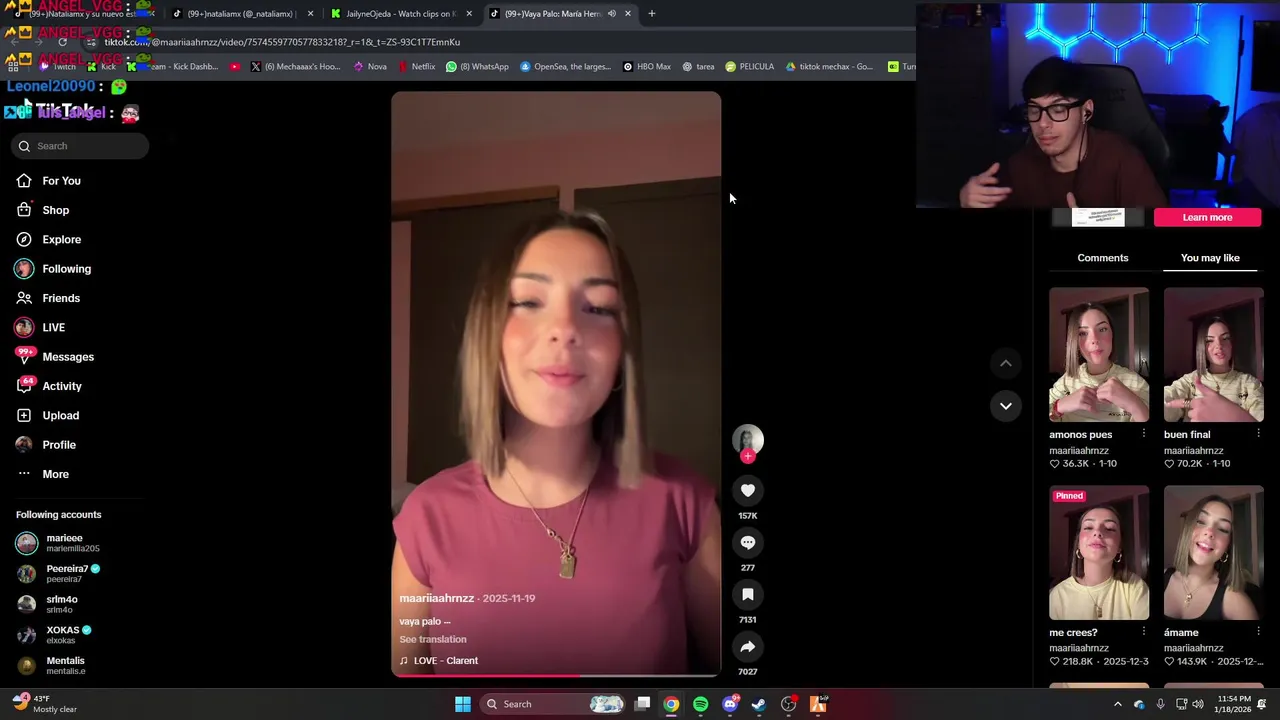Go to the previous video with the up chevron
Image resolution: width=1280 pixels, height=720 pixels.
[1006, 363]
